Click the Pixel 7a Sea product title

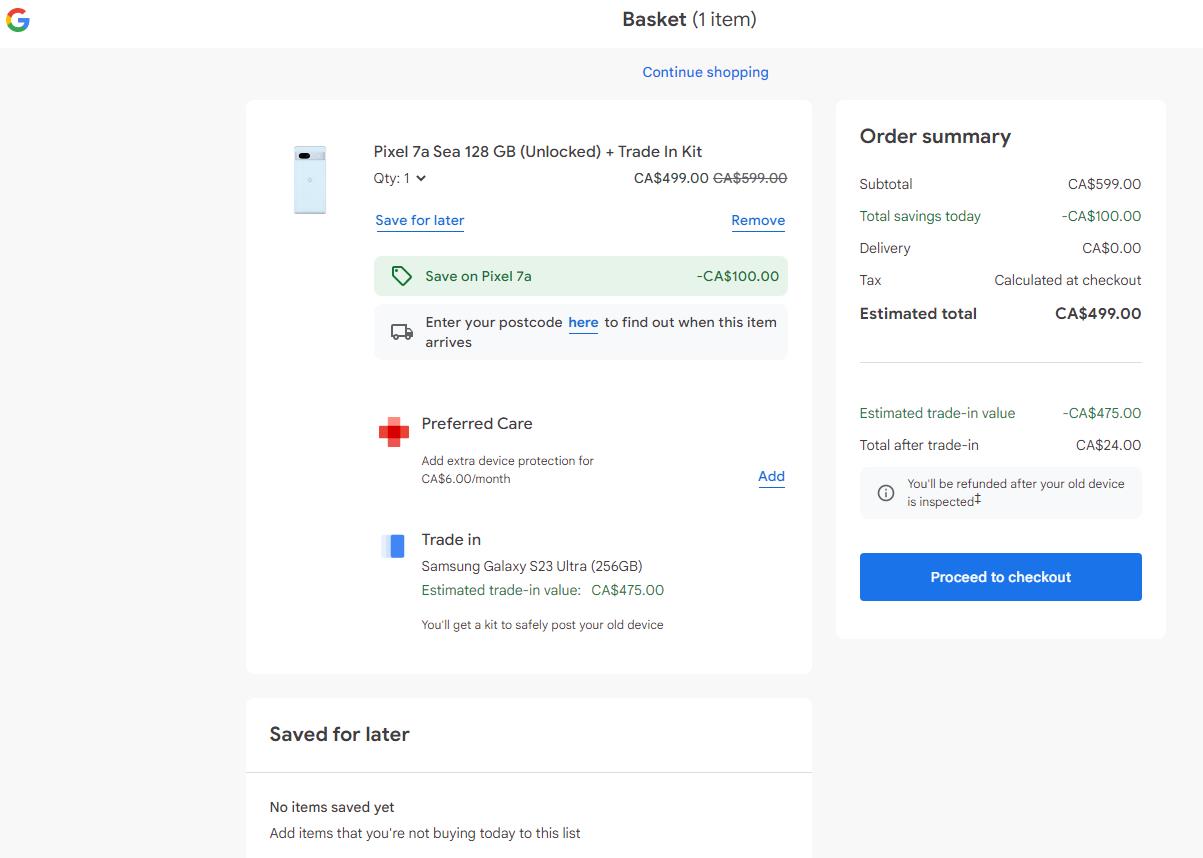[538, 152]
